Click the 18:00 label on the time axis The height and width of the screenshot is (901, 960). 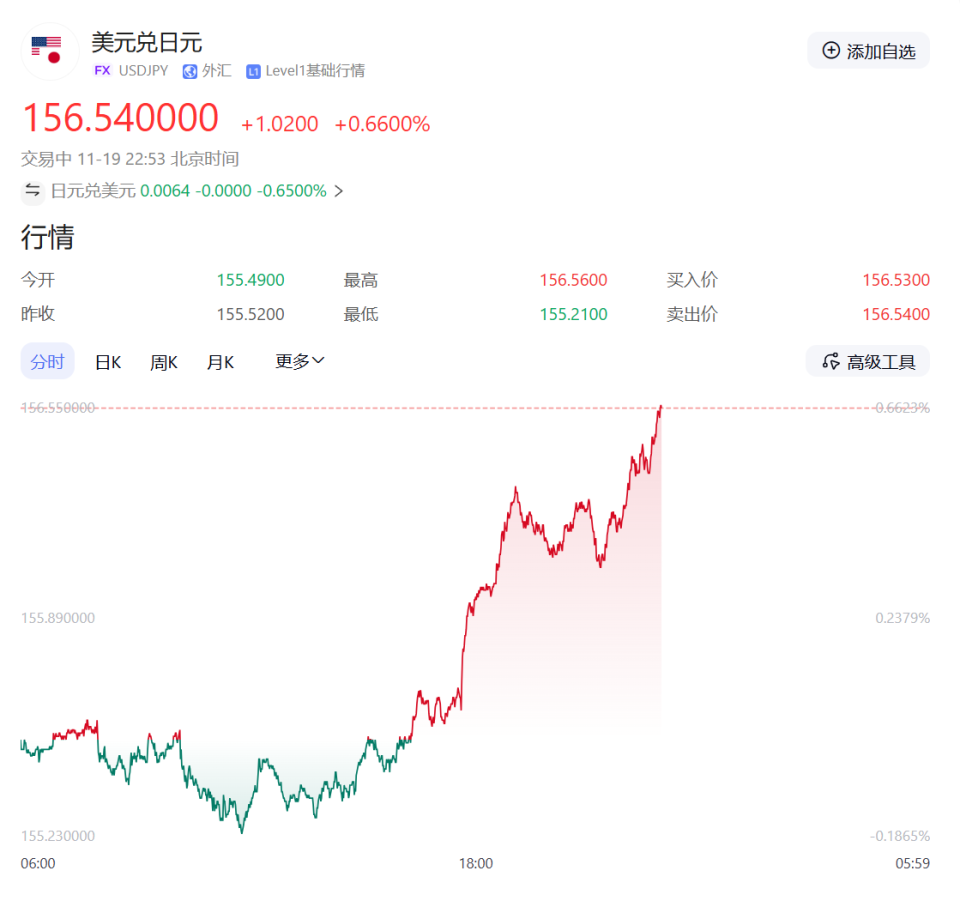point(475,864)
